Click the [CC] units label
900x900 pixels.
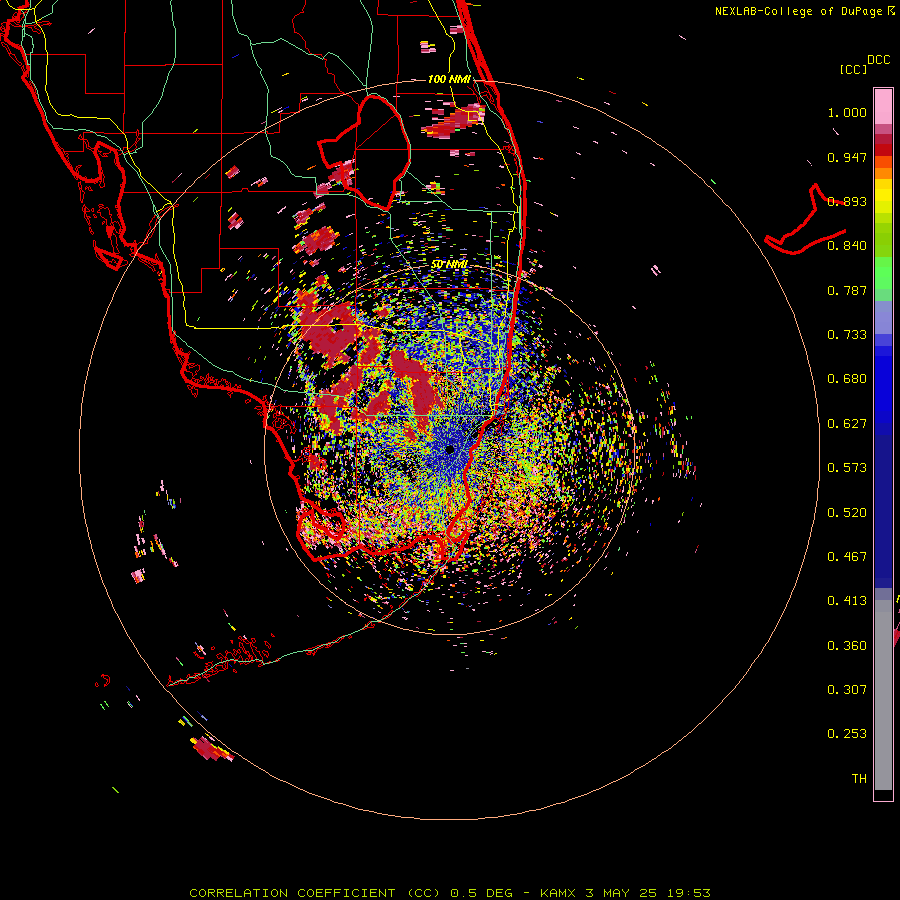click(x=853, y=69)
